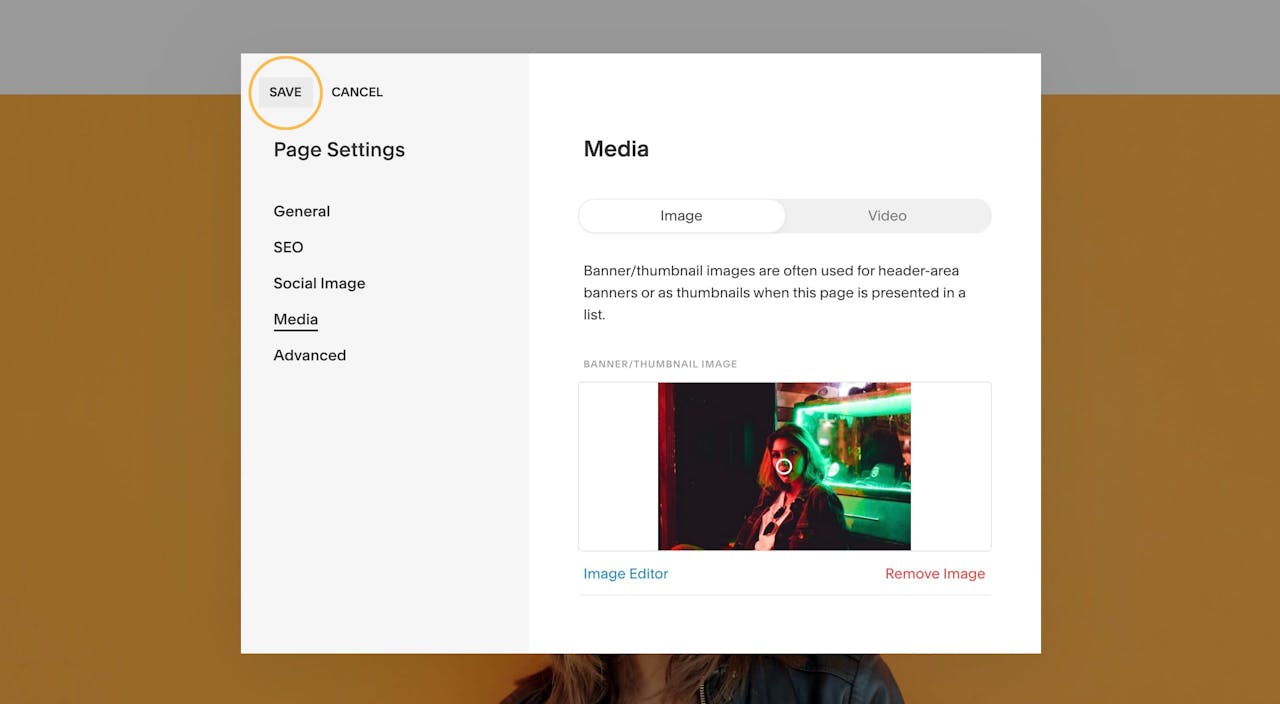Click the Media panel heading
Viewport: 1280px width, 704px height.
616,148
